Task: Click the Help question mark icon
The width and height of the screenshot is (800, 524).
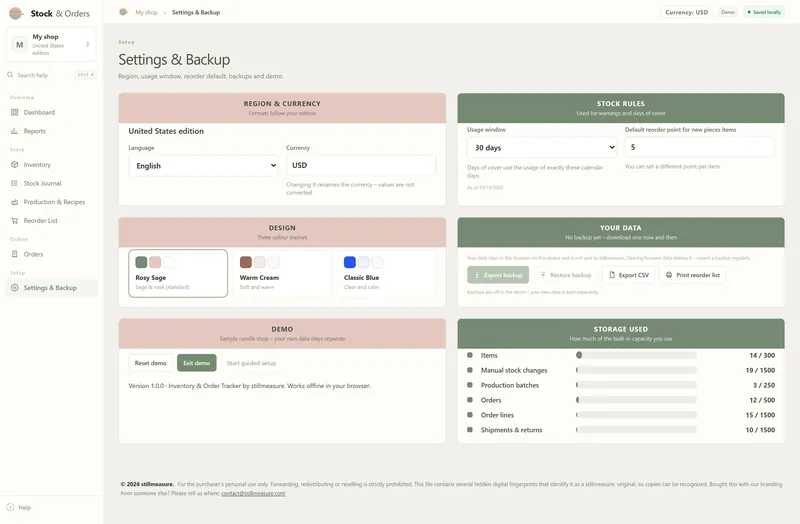Action: click(x=10, y=507)
